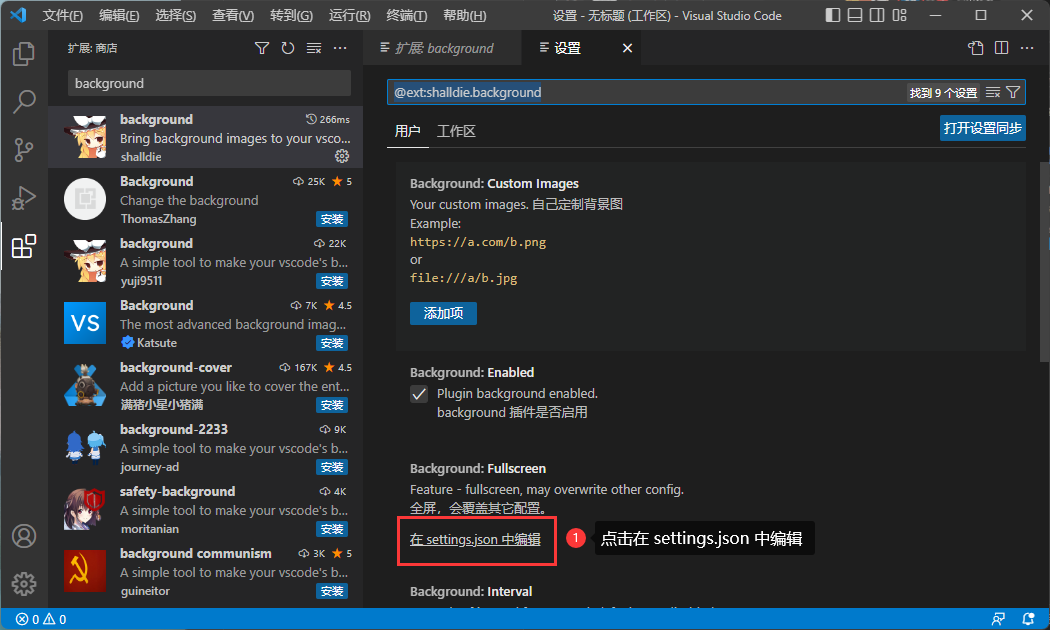Install the yuji9511 background extension
This screenshot has width=1050, height=630.
pos(332,281)
